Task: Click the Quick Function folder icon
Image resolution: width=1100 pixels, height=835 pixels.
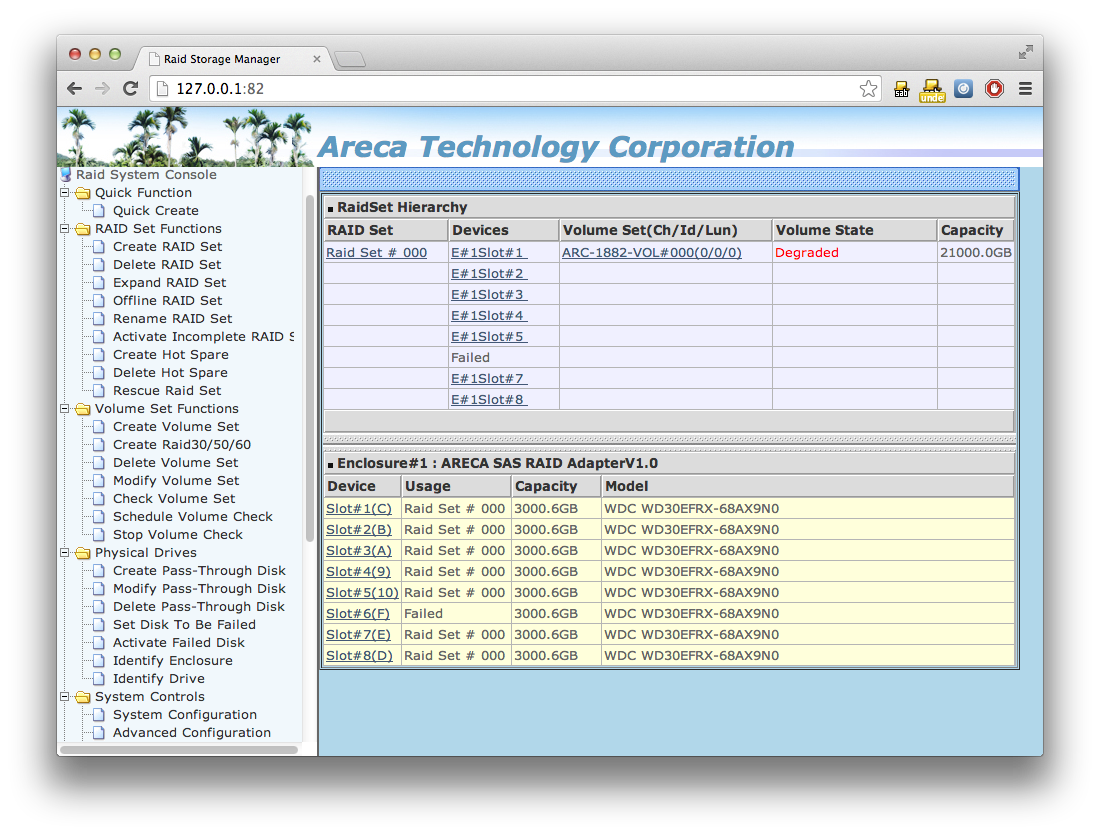Action: tap(83, 193)
